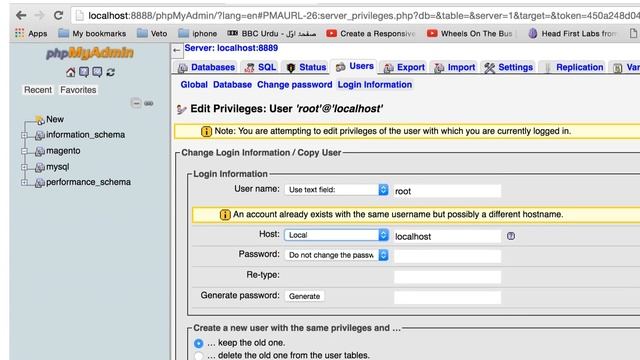
Task: Open the iphone bookmark folder
Action: tap(198, 33)
